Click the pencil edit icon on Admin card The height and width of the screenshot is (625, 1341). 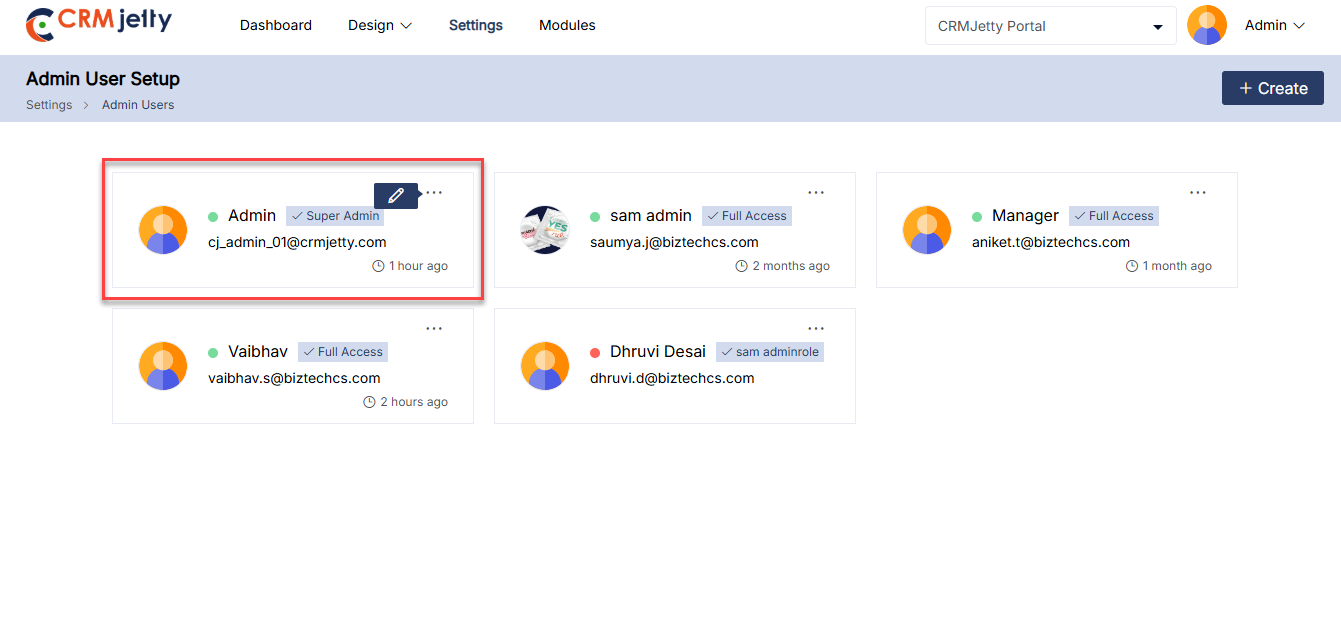(x=396, y=196)
